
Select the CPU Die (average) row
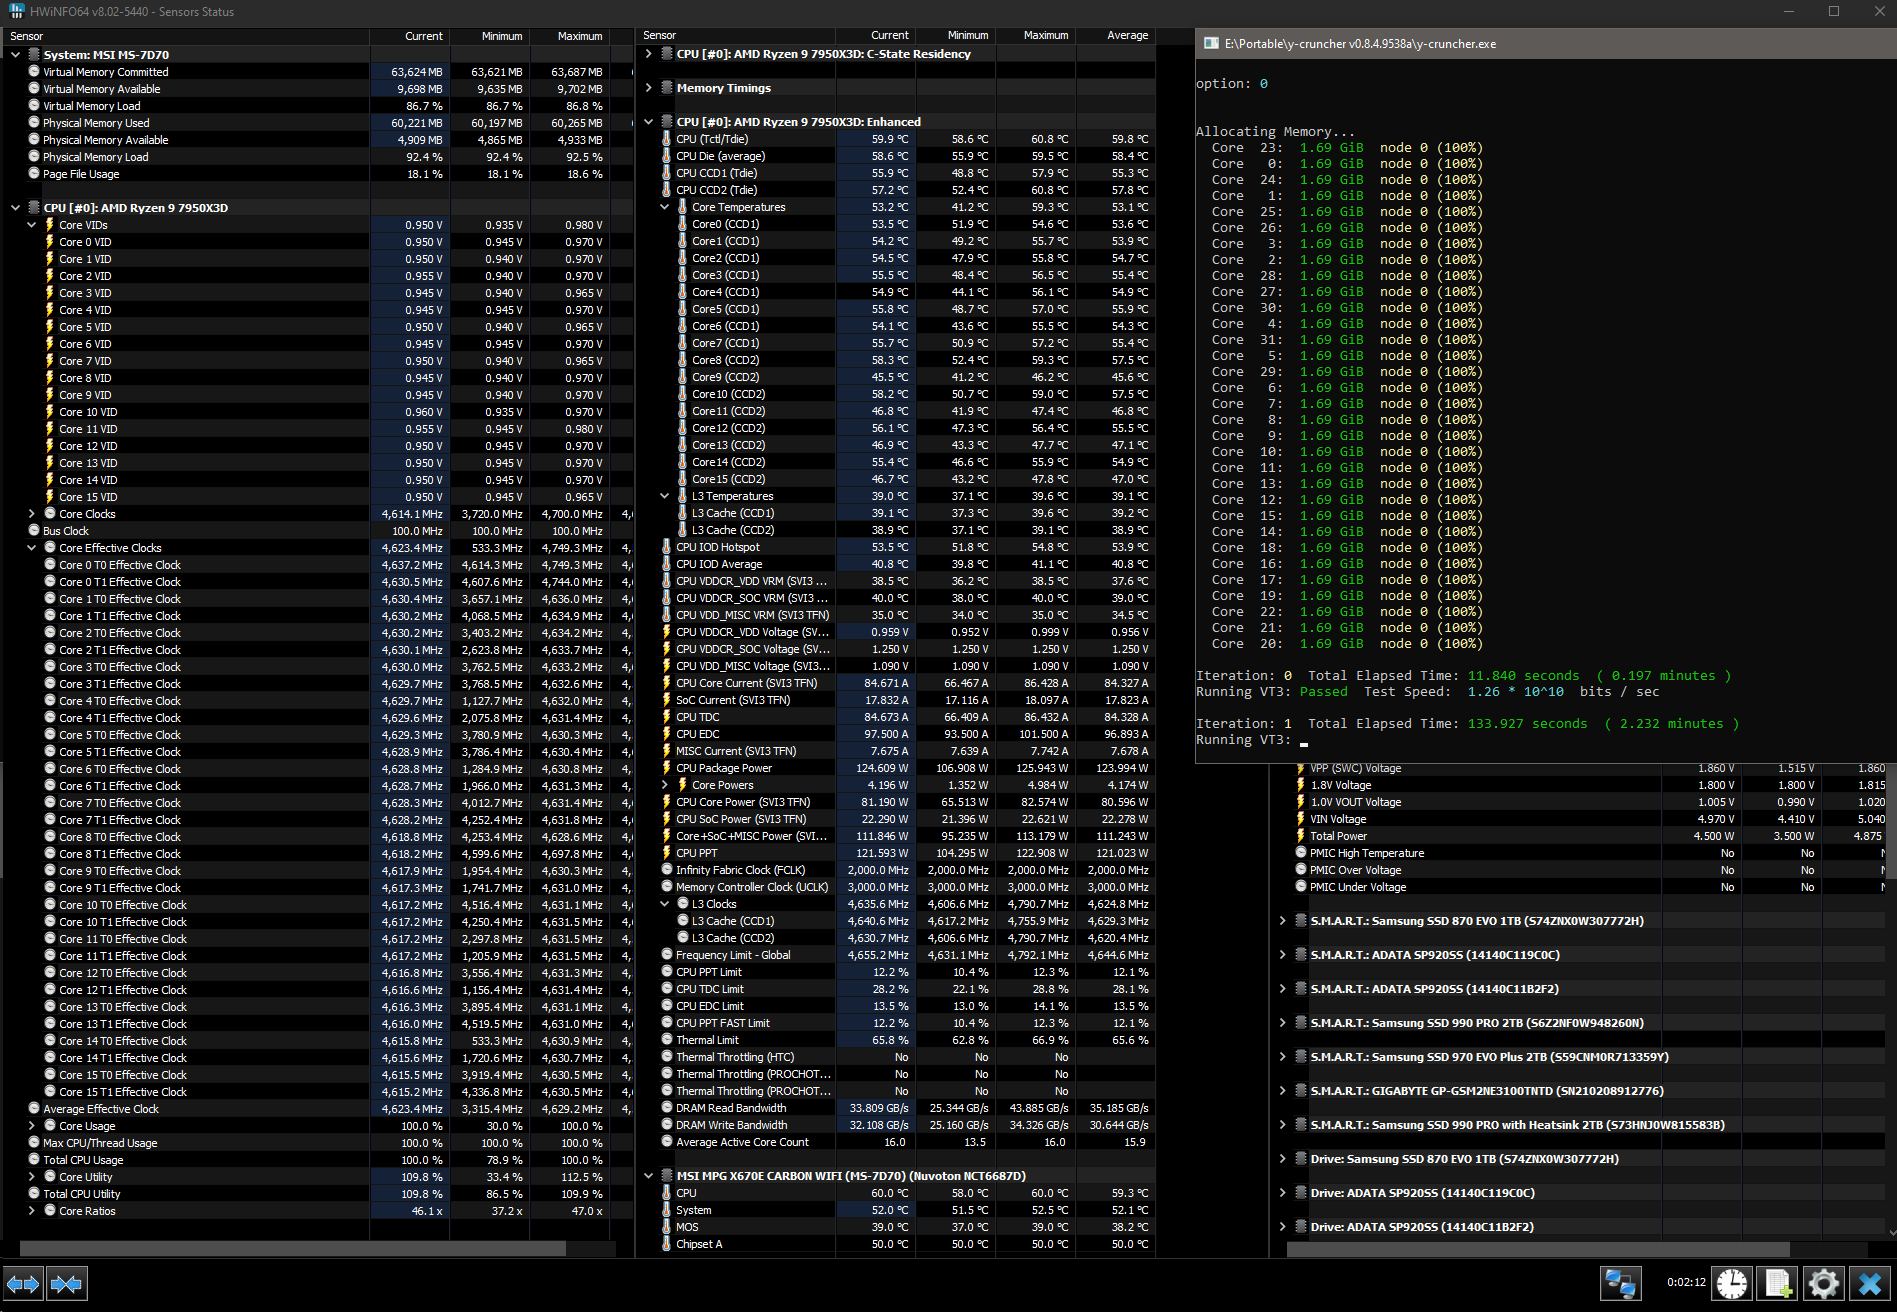897,156
